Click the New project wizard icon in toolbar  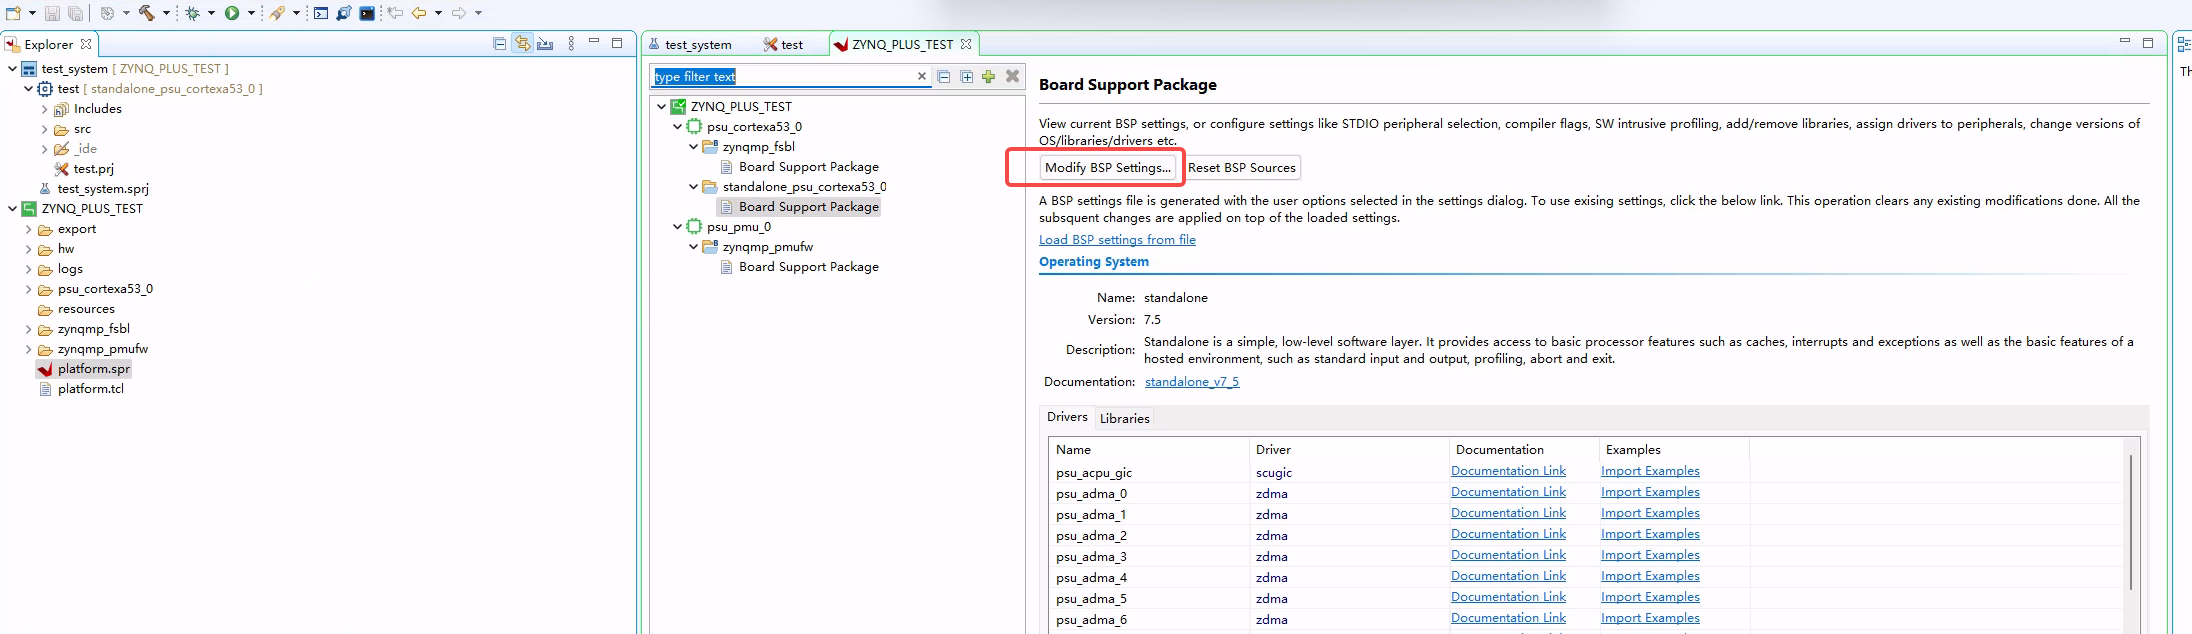point(14,13)
